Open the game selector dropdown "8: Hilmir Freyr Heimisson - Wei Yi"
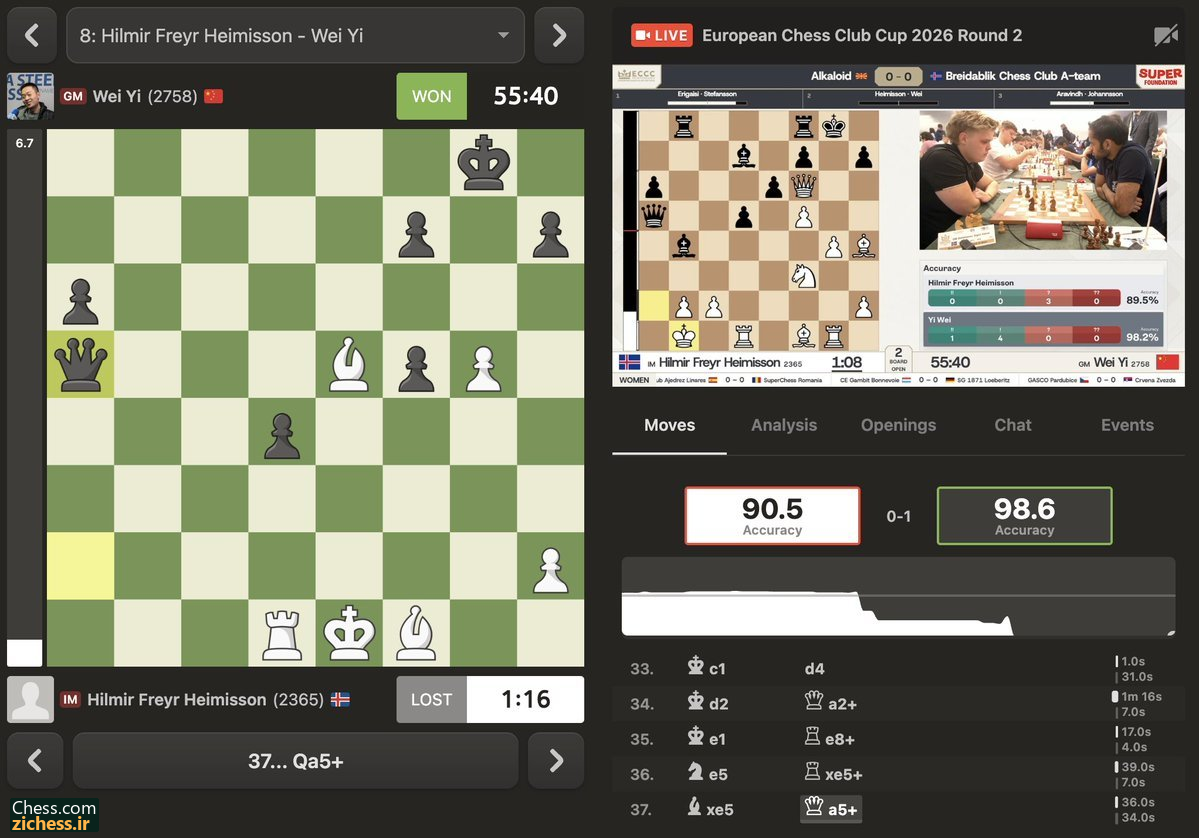Viewport: 1199px width, 838px height. 295,35
